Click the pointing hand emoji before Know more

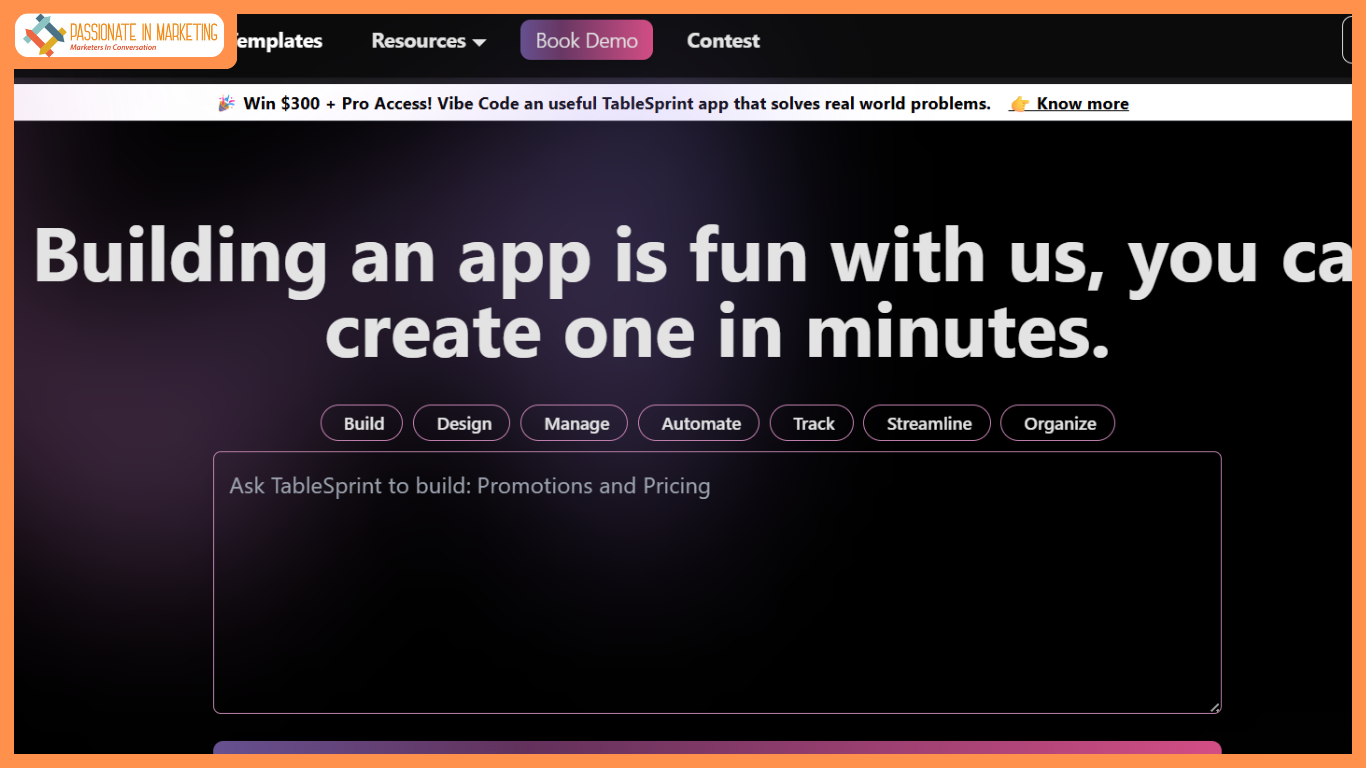coord(1020,104)
